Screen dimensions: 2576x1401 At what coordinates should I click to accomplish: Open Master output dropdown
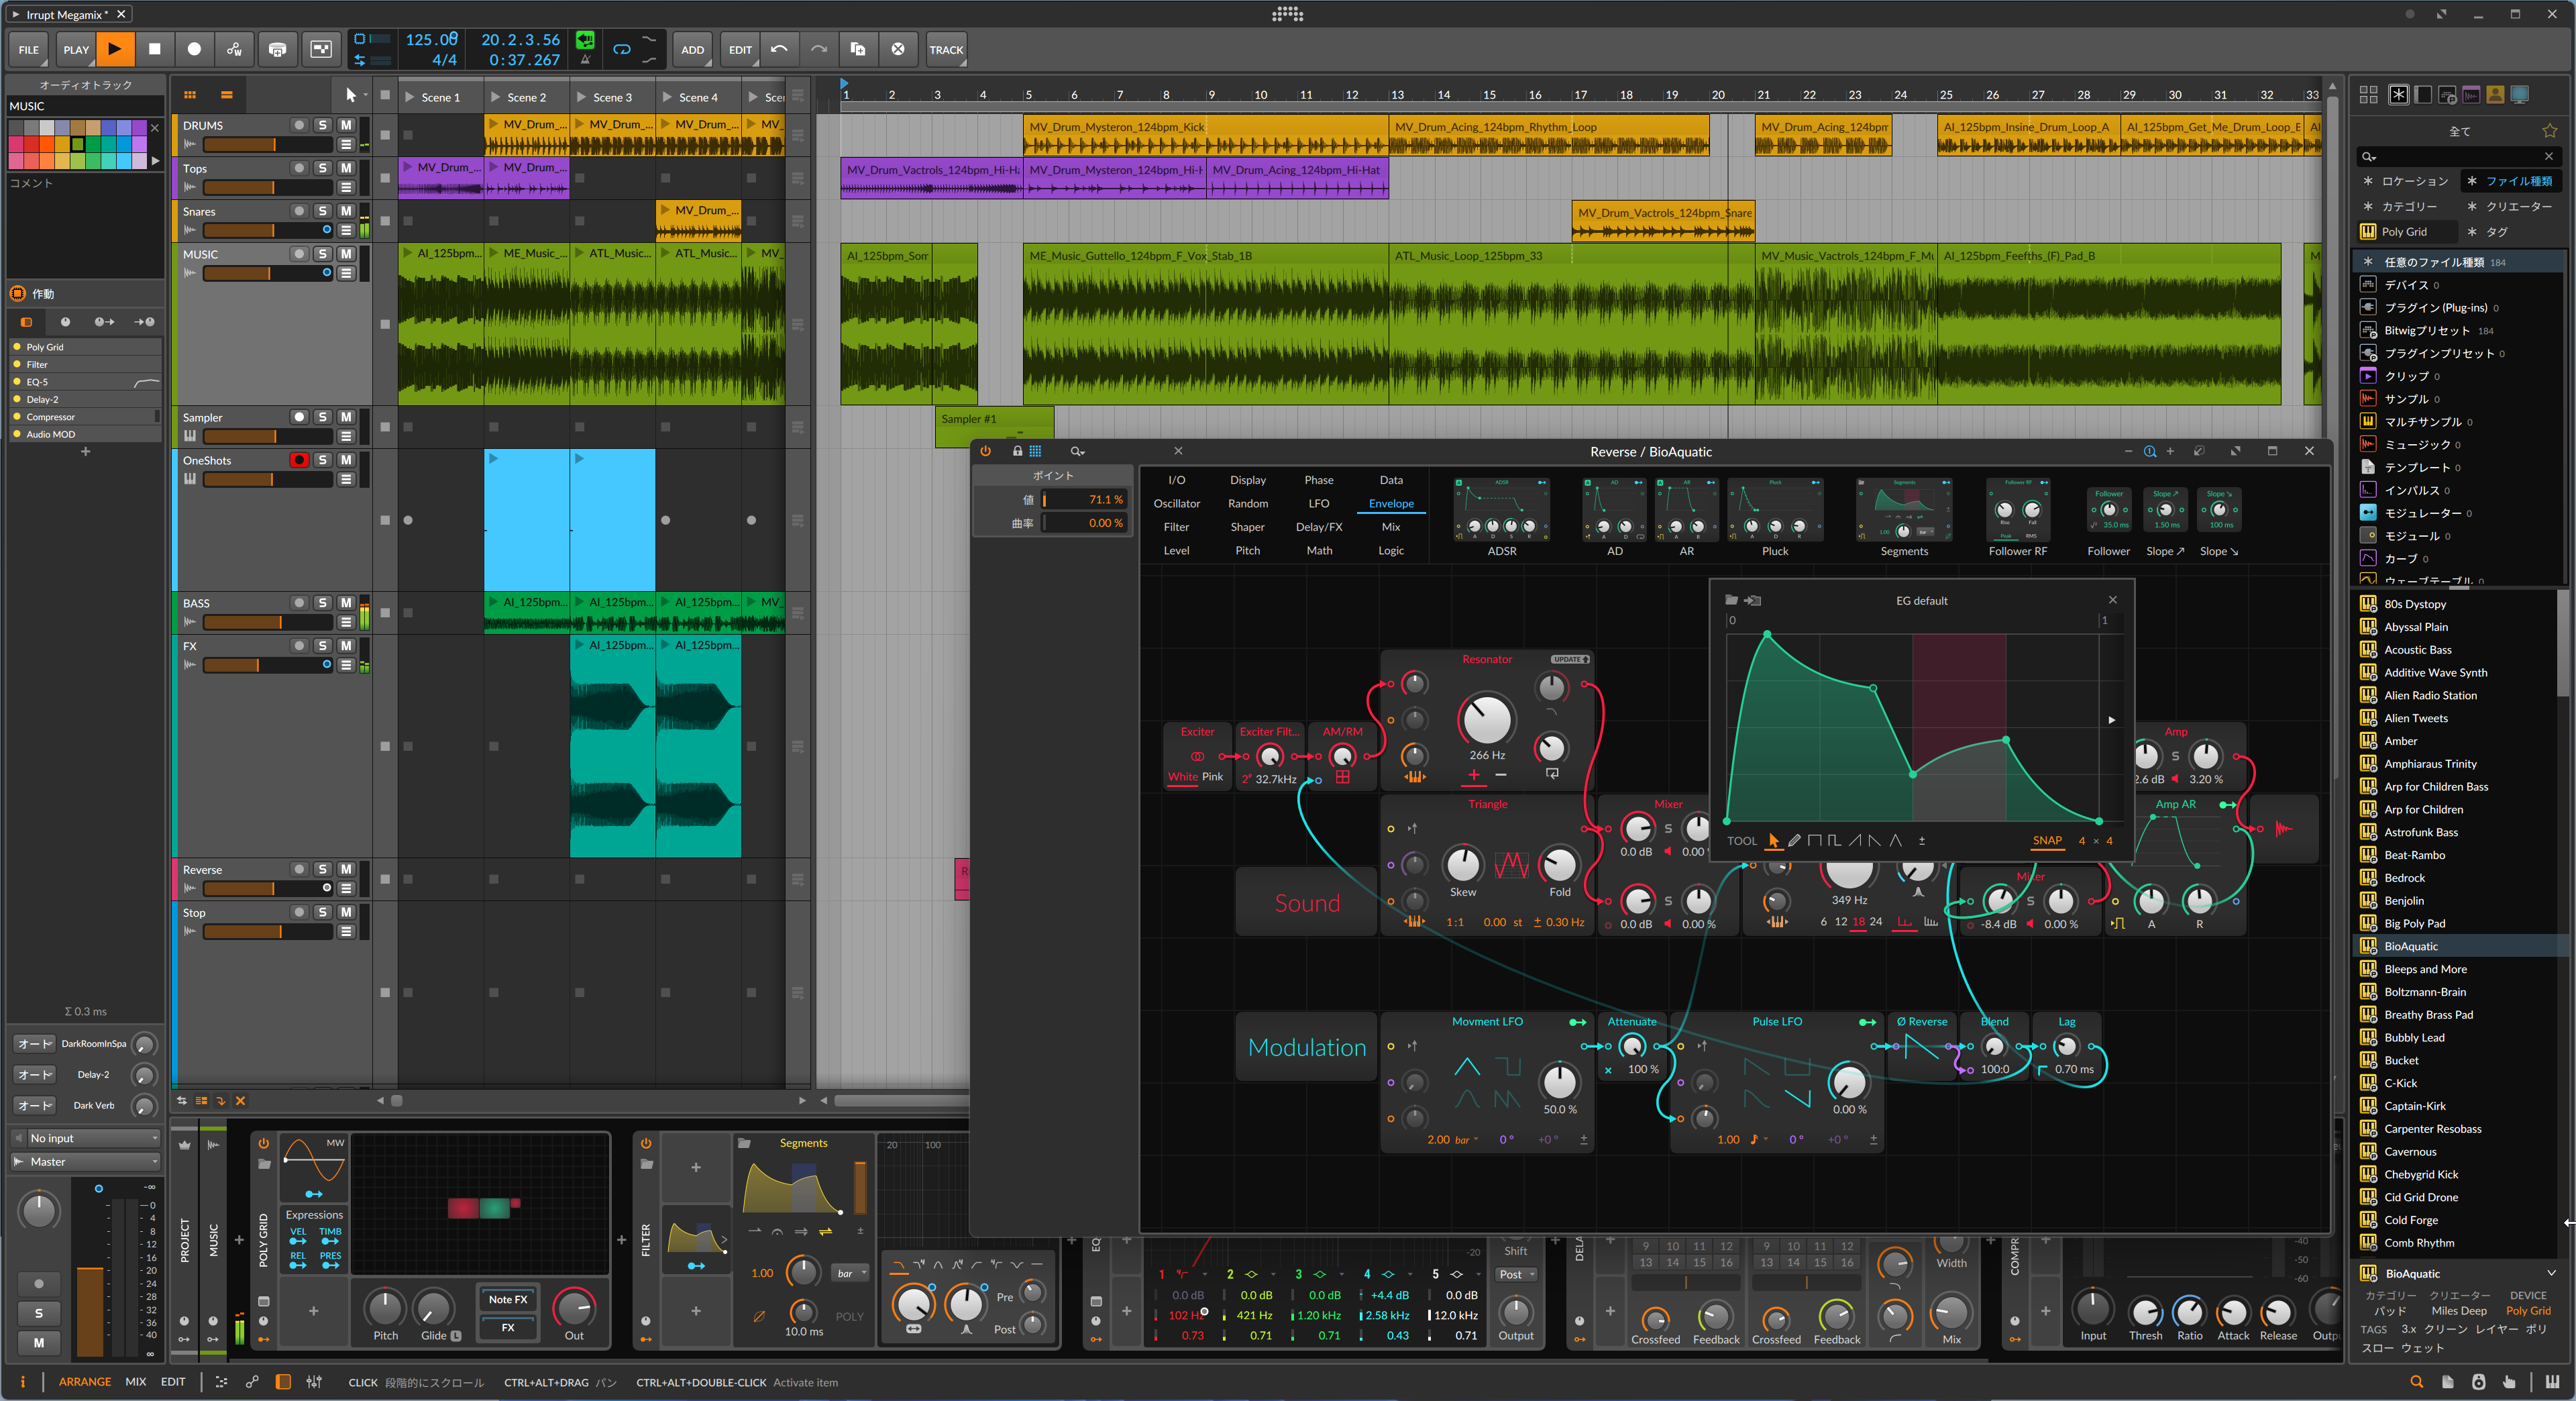pos(85,1161)
